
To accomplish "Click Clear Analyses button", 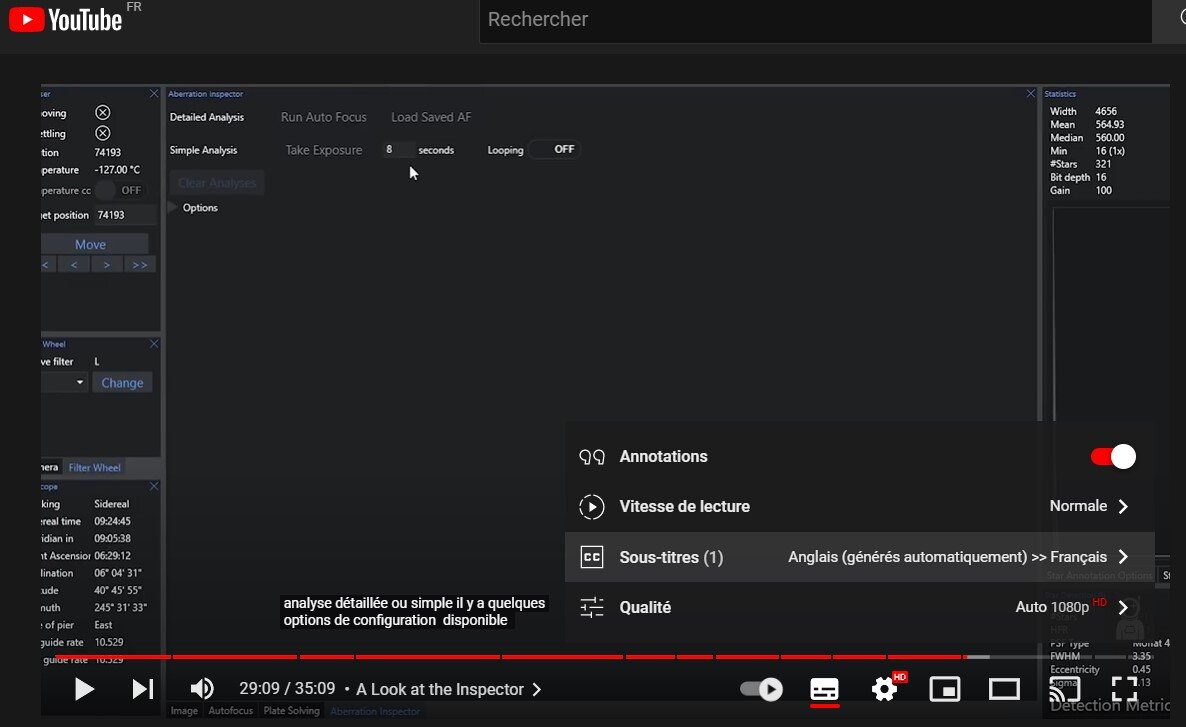I will 217,183.
